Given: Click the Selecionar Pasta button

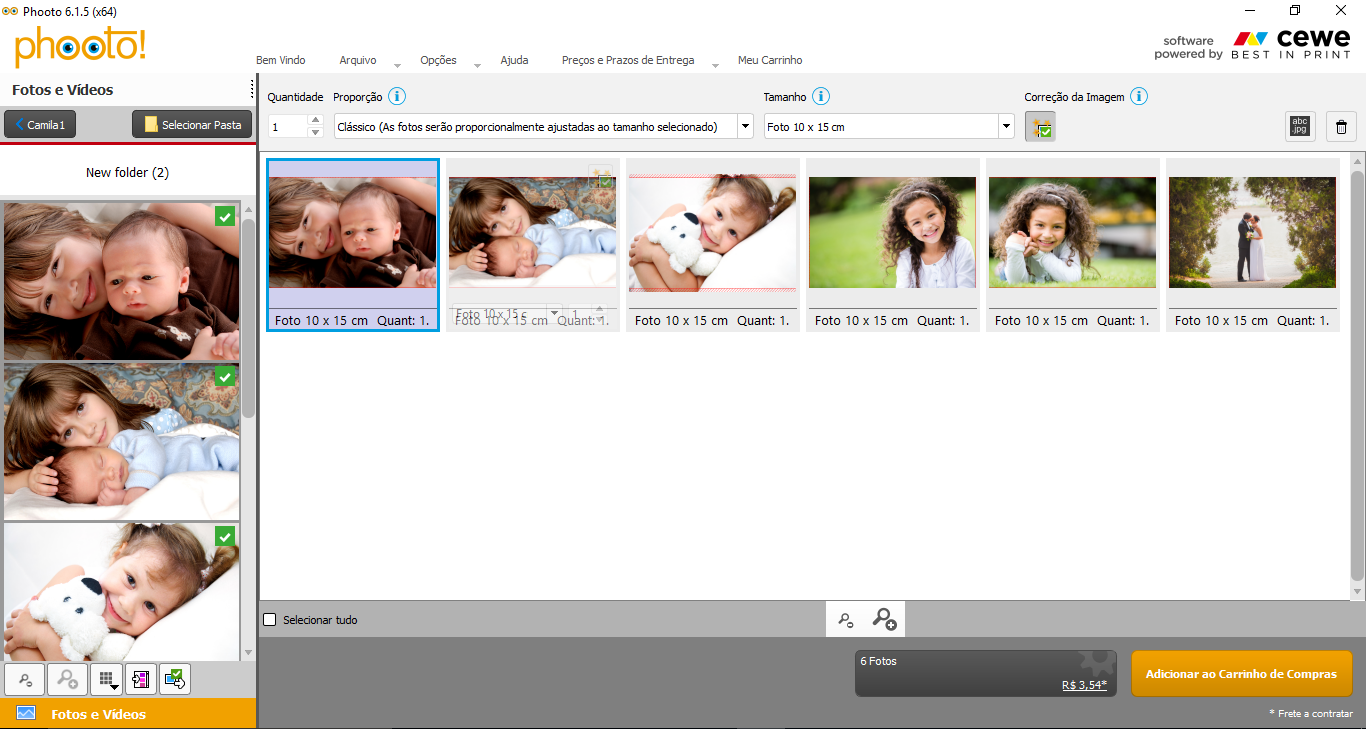Looking at the screenshot, I should pos(192,125).
